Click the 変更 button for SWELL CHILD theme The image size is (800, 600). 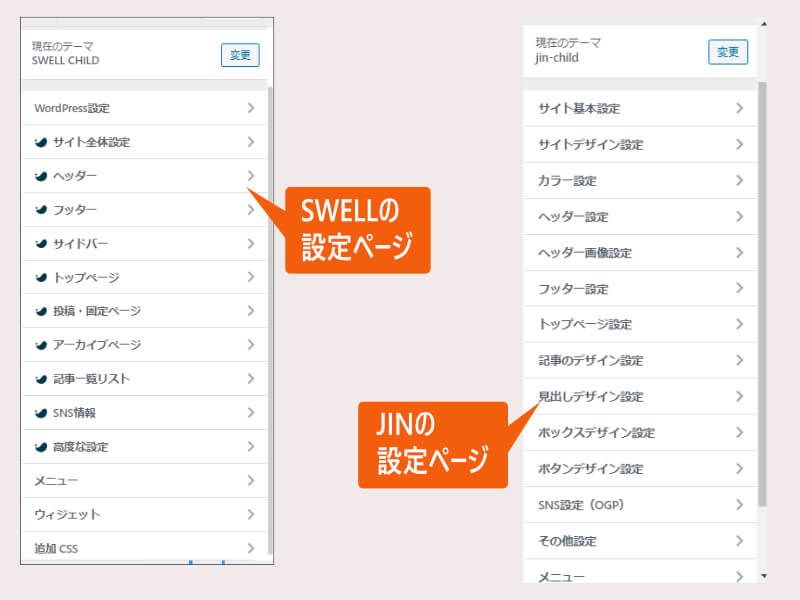tap(240, 55)
